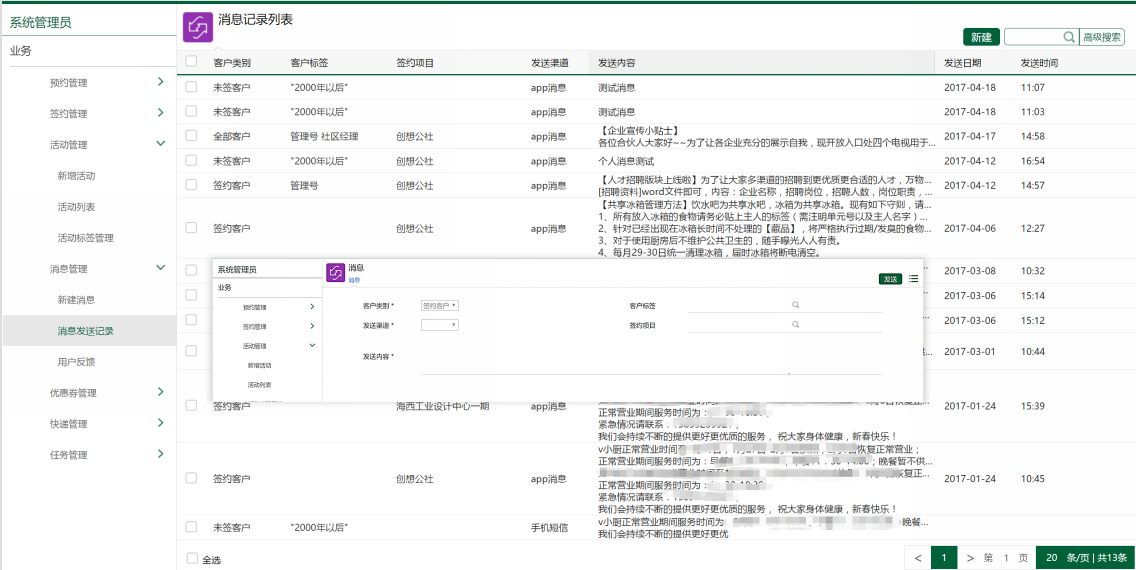Select the checkbox for the 11:07 测试消息 row

pyautogui.click(x=191, y=87)
